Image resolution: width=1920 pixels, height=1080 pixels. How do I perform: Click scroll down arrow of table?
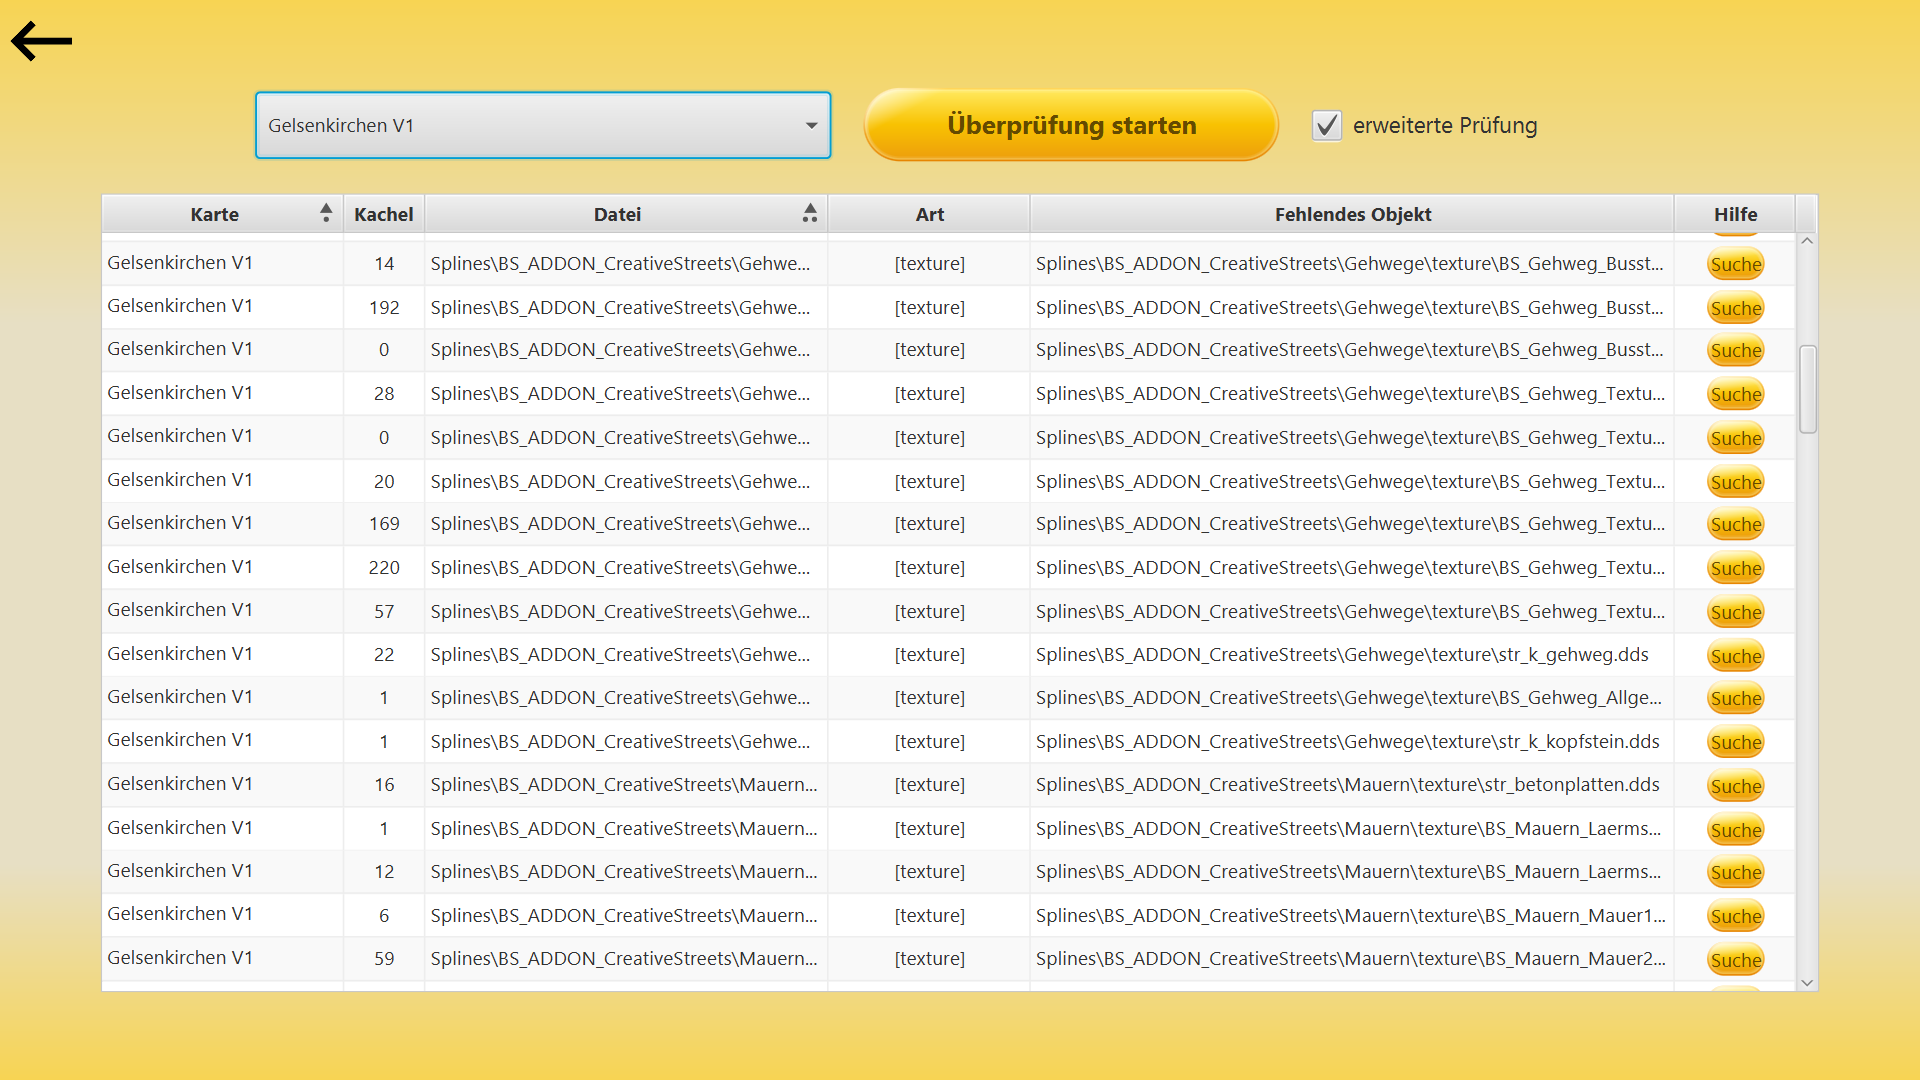tap(1807, 983)
